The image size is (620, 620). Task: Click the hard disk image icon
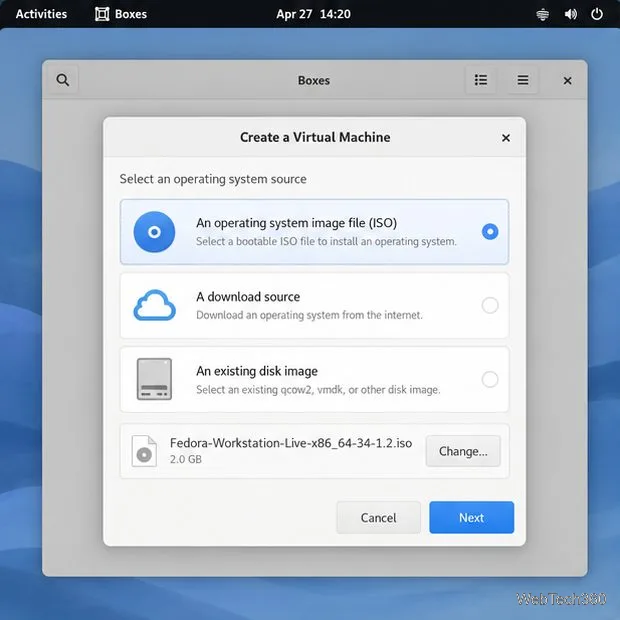click(154, 379)
